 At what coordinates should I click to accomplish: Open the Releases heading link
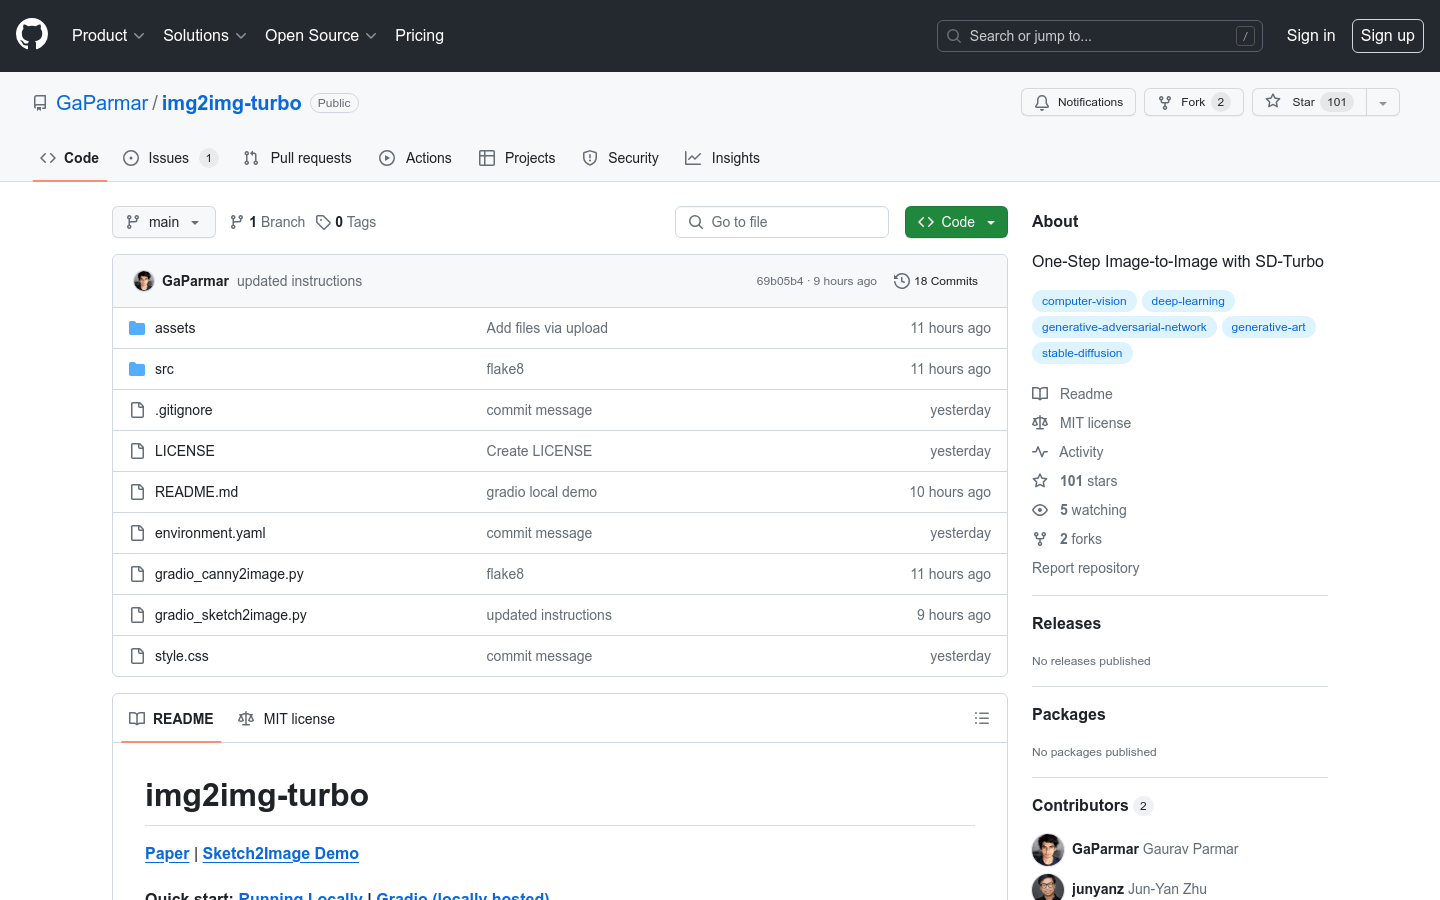[x=1066, y=623]
